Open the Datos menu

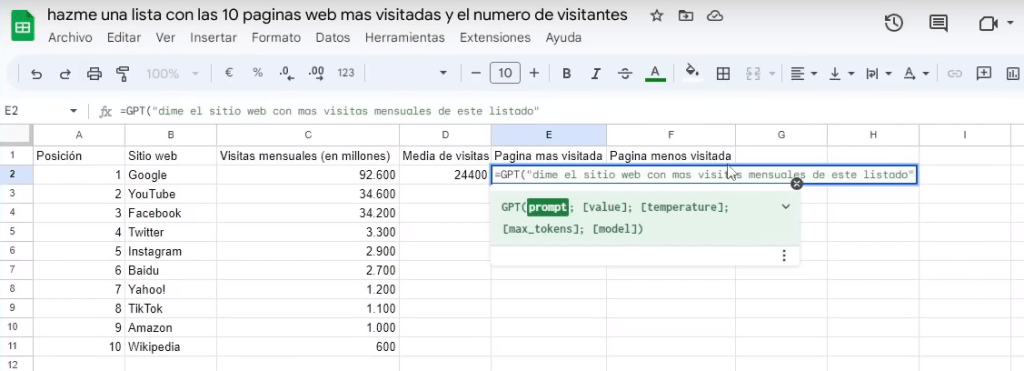pyautogui.click(x=333, y=38)
